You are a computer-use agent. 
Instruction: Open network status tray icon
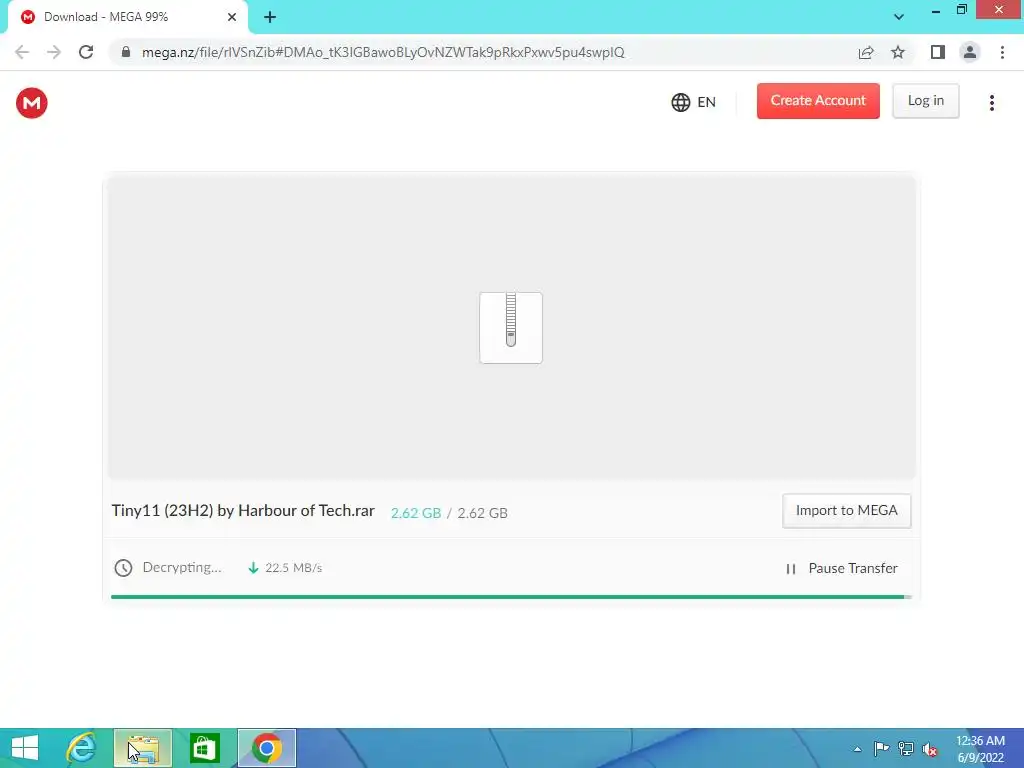906,749
